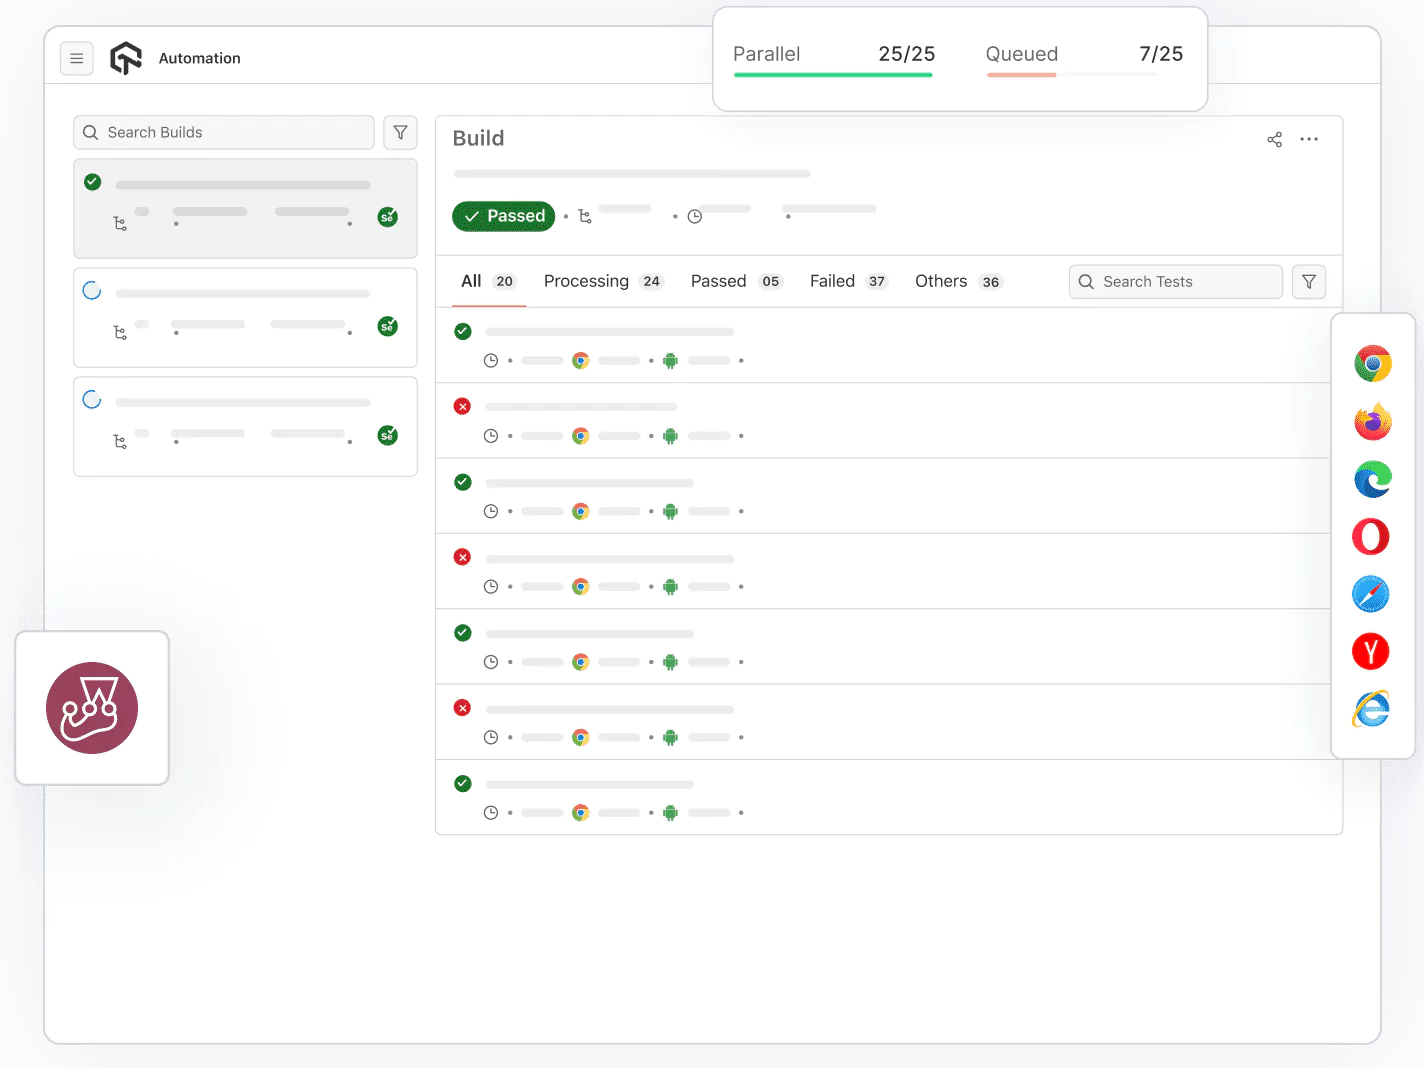Image resolution: width=1424 pixels, height=1068 pixels.
Task: Select the Safari browser icon
Action: (1370, 593)
